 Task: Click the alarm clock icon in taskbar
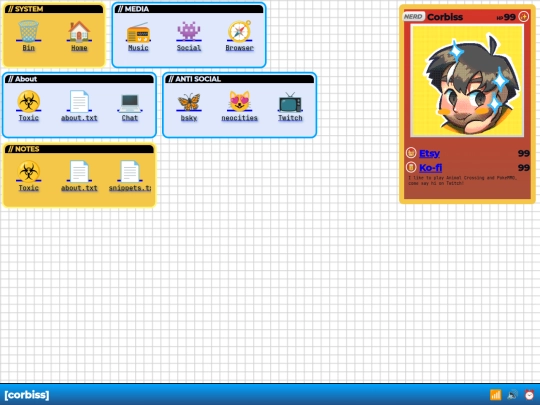click(x=529, y=395)
